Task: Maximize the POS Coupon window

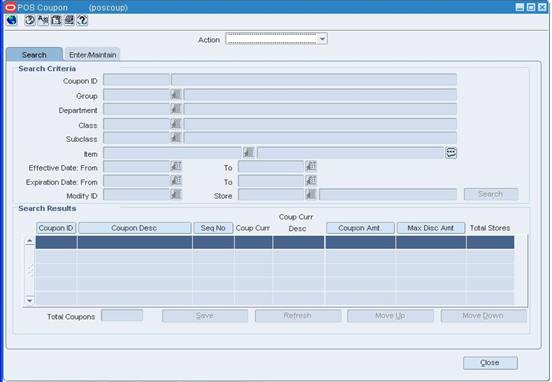Action: 531,7
